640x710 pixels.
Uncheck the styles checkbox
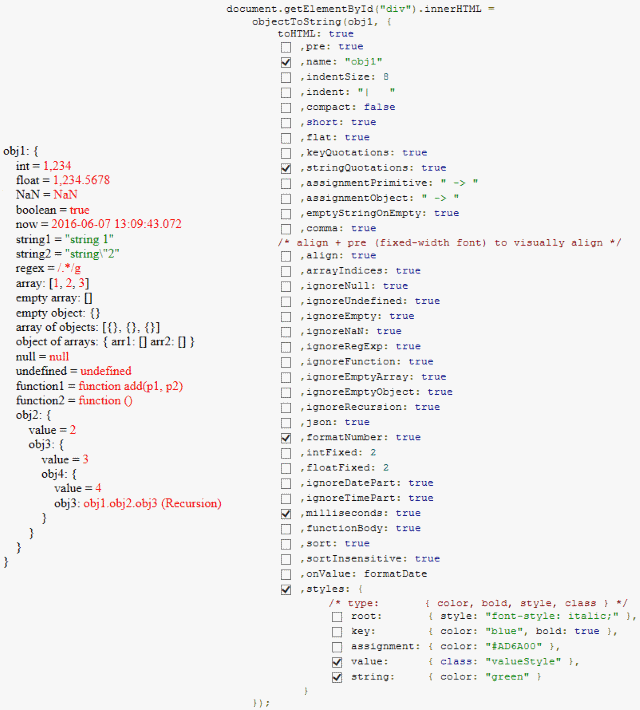(286, 590)
